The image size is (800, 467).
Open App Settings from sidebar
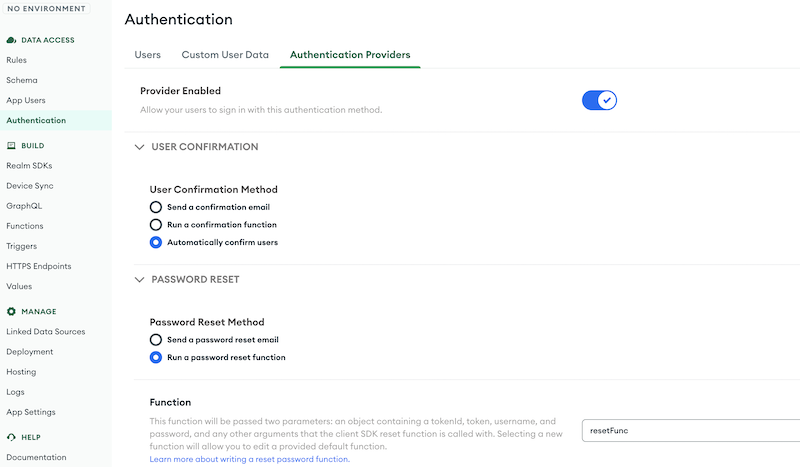point(31,412)
